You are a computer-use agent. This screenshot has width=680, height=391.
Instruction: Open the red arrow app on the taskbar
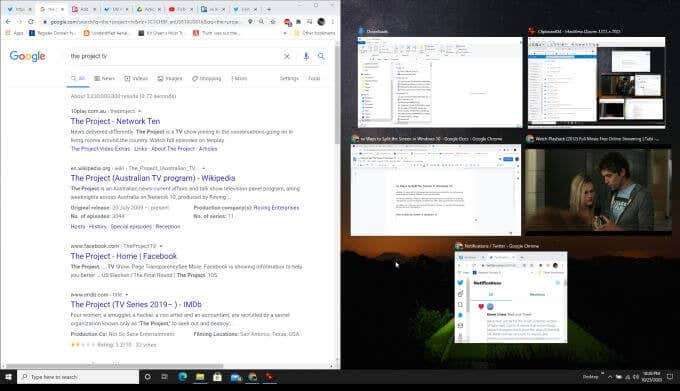[x=270, y=377]
